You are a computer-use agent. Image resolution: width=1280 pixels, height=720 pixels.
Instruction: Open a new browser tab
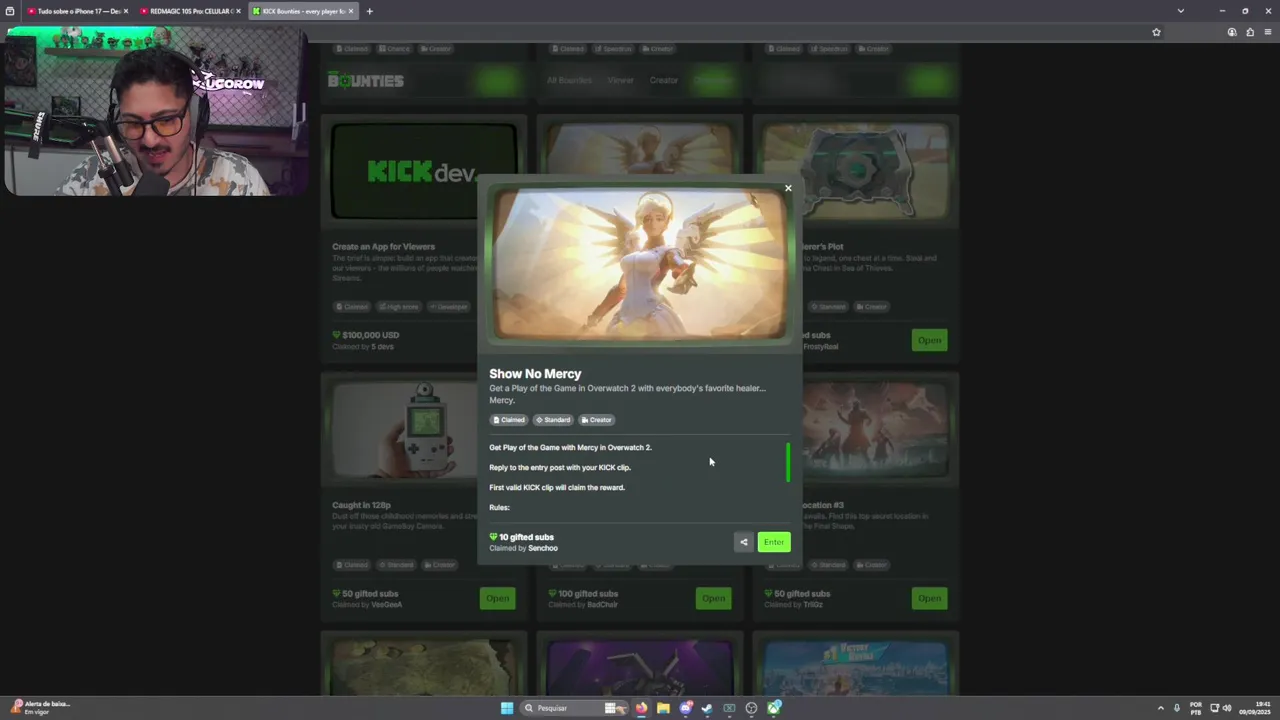coord(369,11)
